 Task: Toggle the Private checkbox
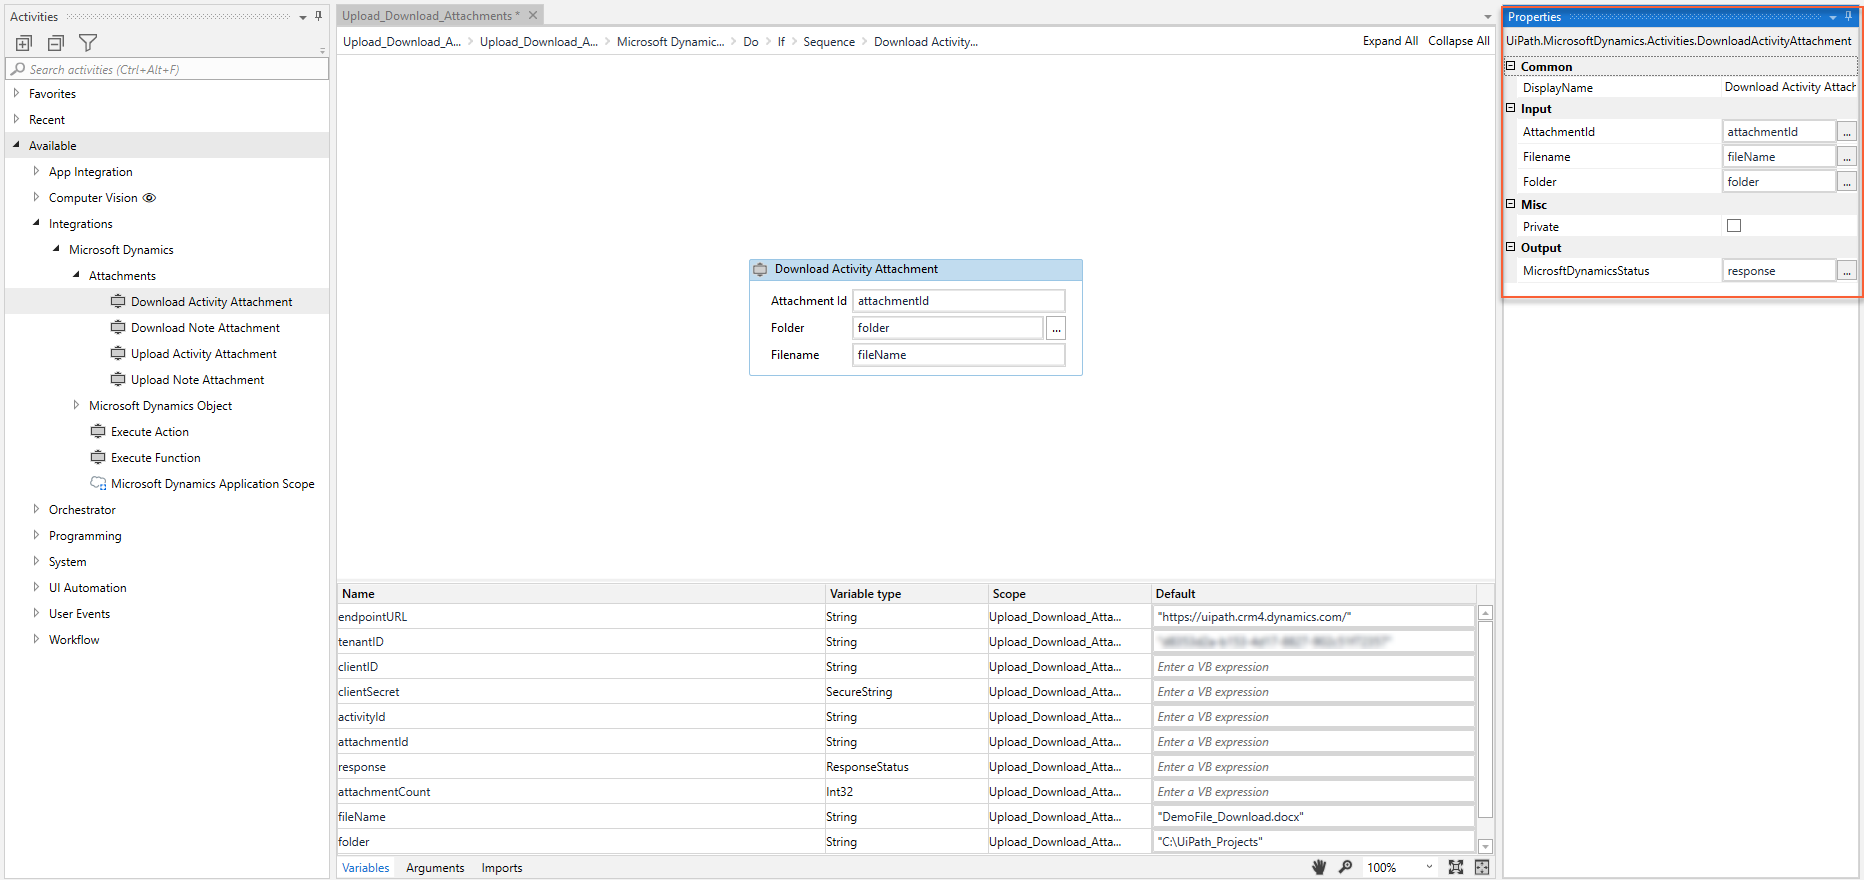coord(1734,226)
